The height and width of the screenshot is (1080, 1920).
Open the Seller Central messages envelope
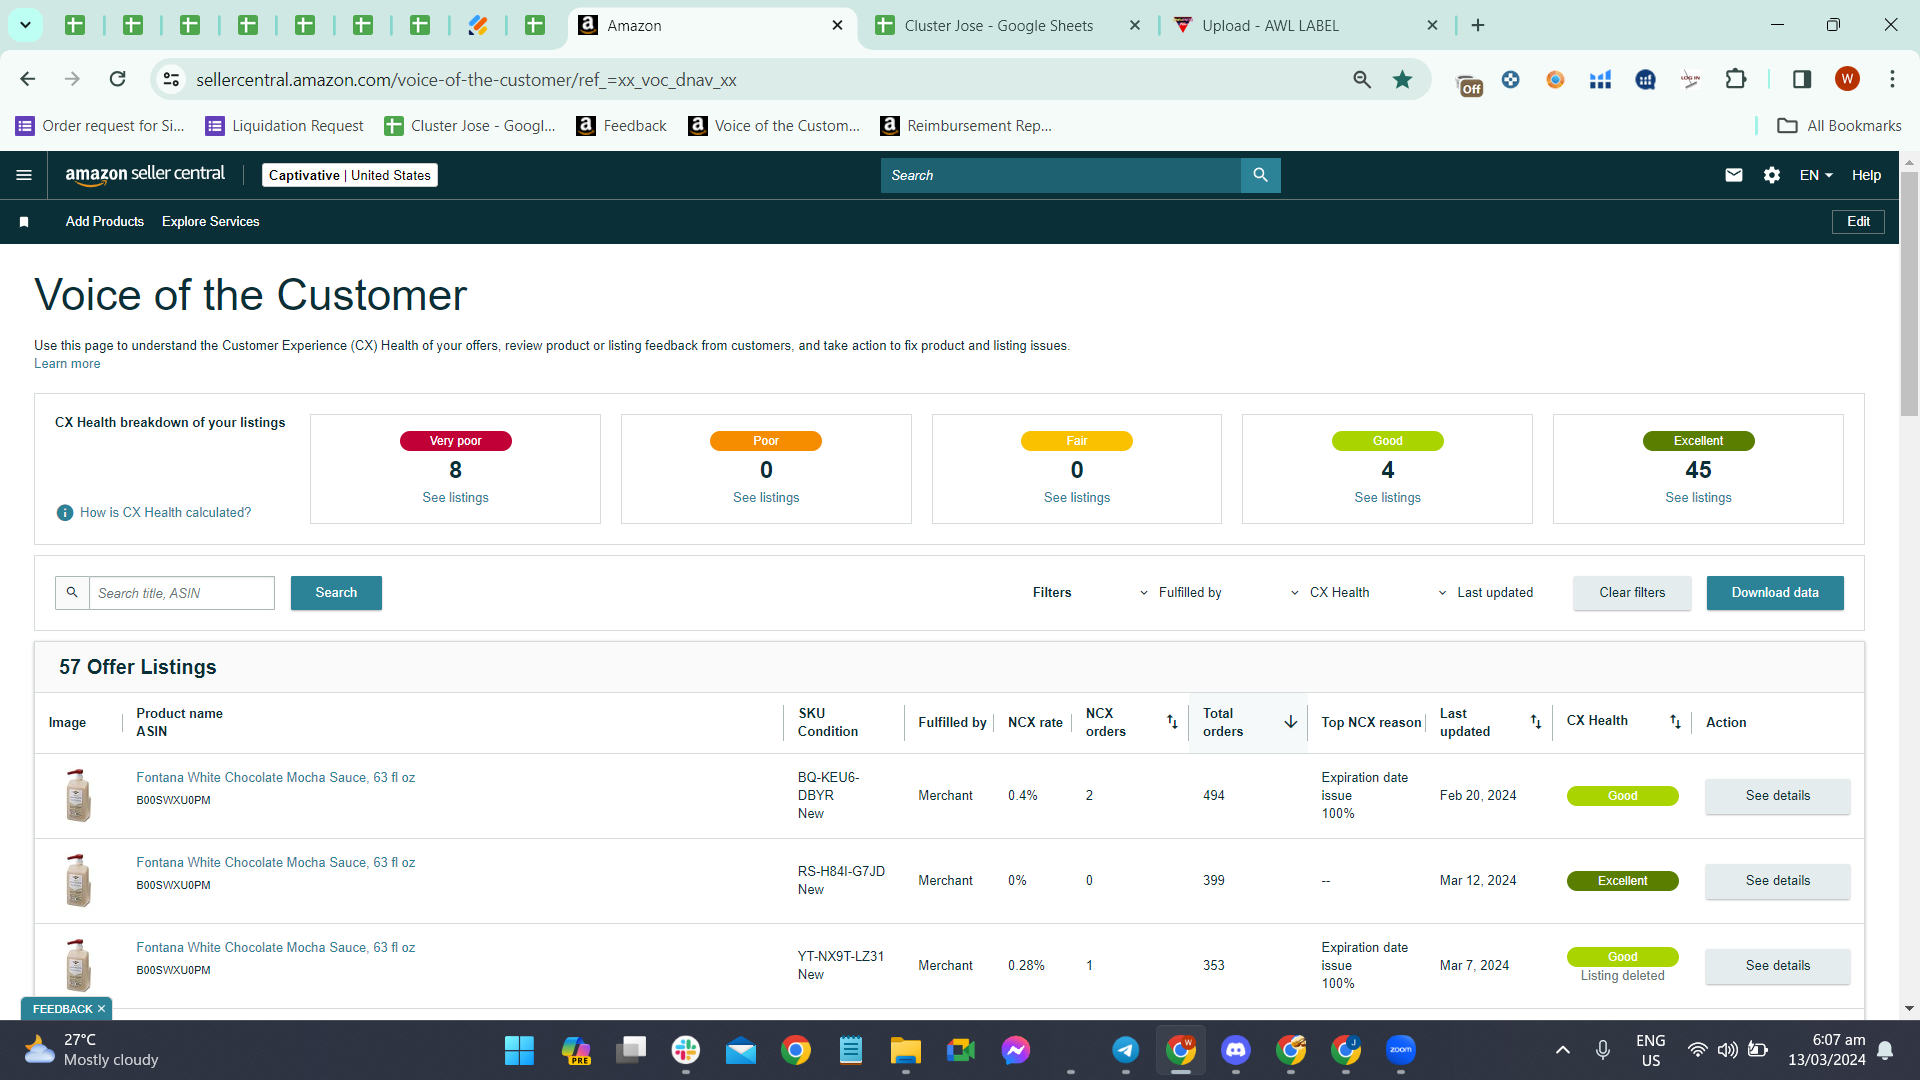(x=1734, y=175)
